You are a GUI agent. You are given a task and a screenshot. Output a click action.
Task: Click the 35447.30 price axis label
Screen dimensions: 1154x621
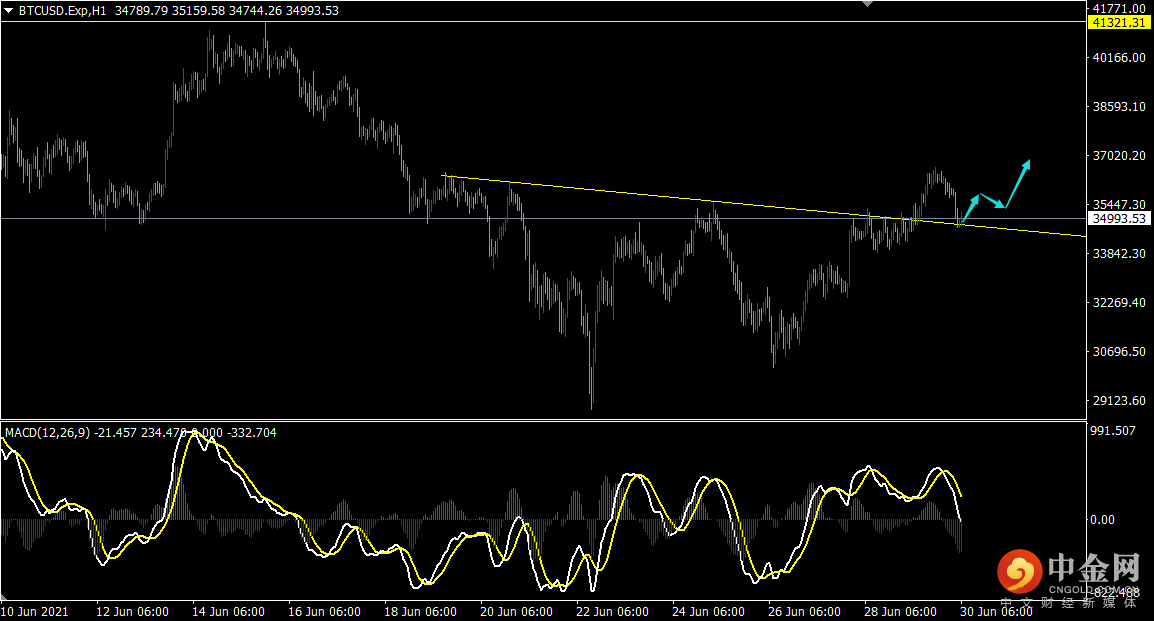pos(1119,205)
